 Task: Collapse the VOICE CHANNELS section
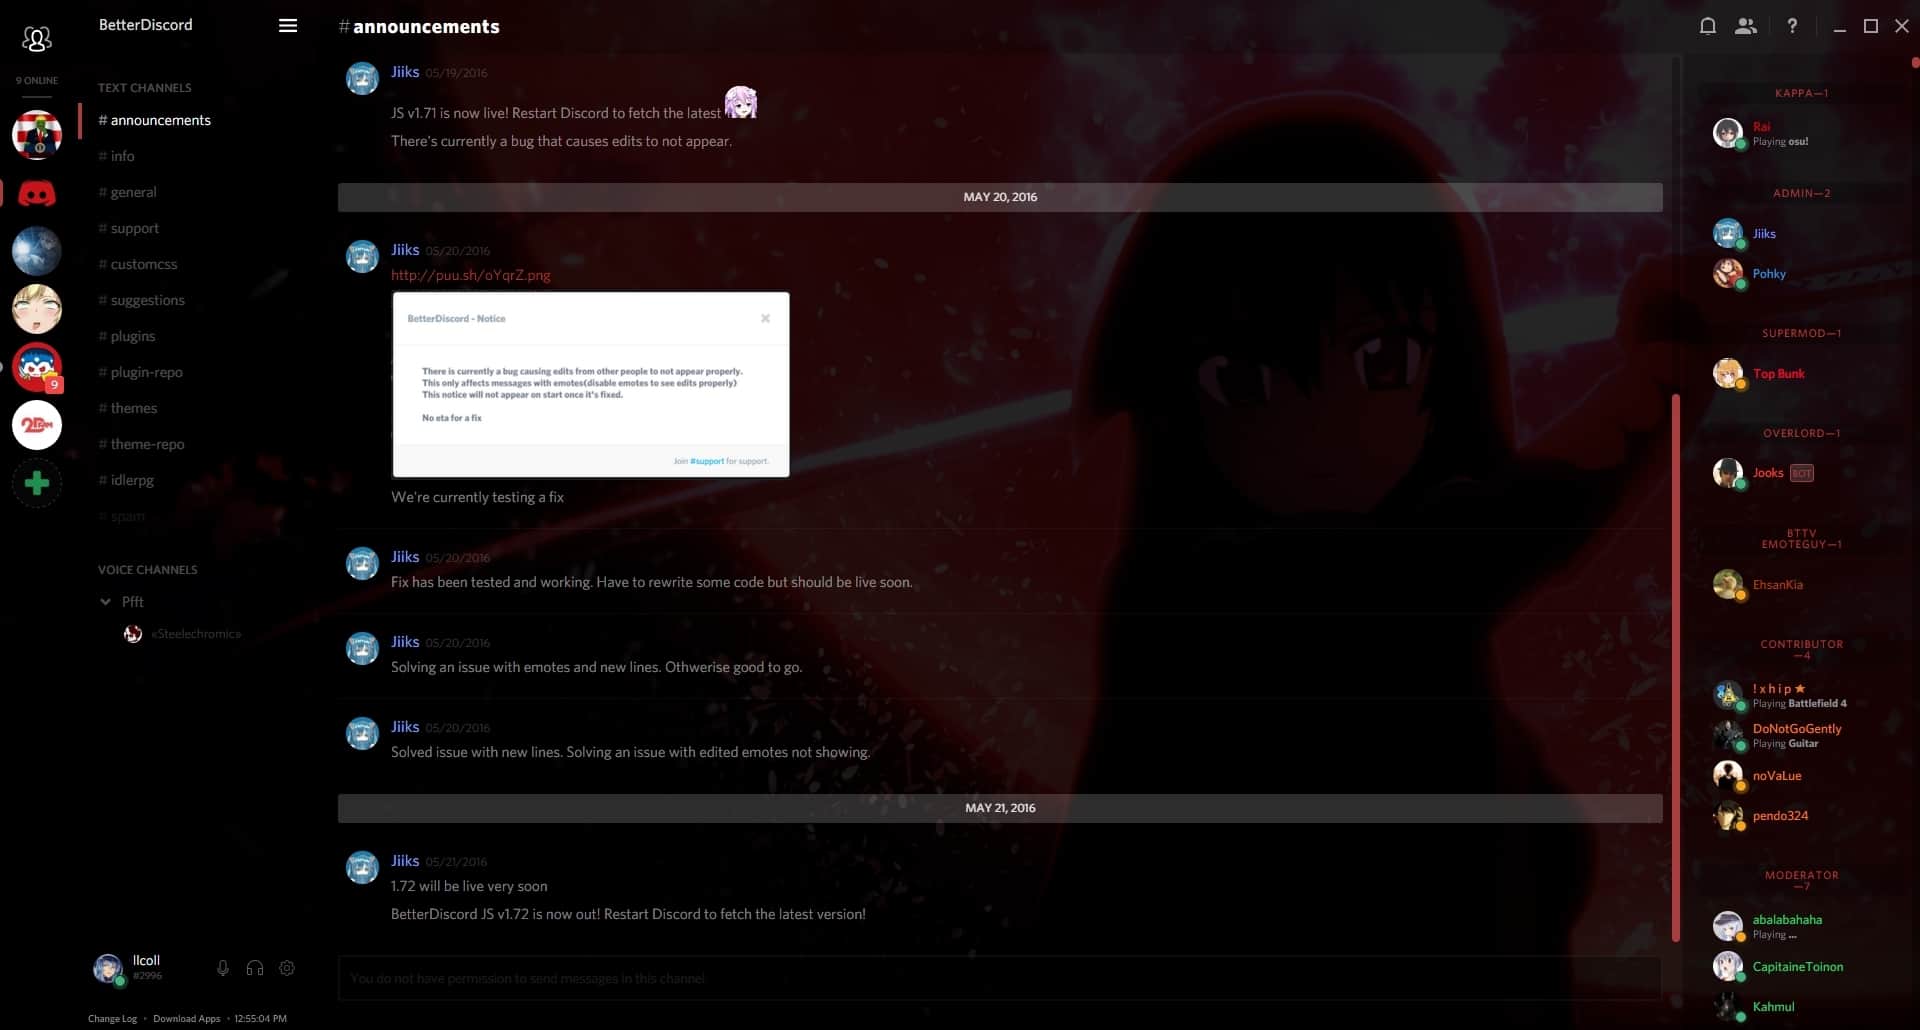(148, 570)
